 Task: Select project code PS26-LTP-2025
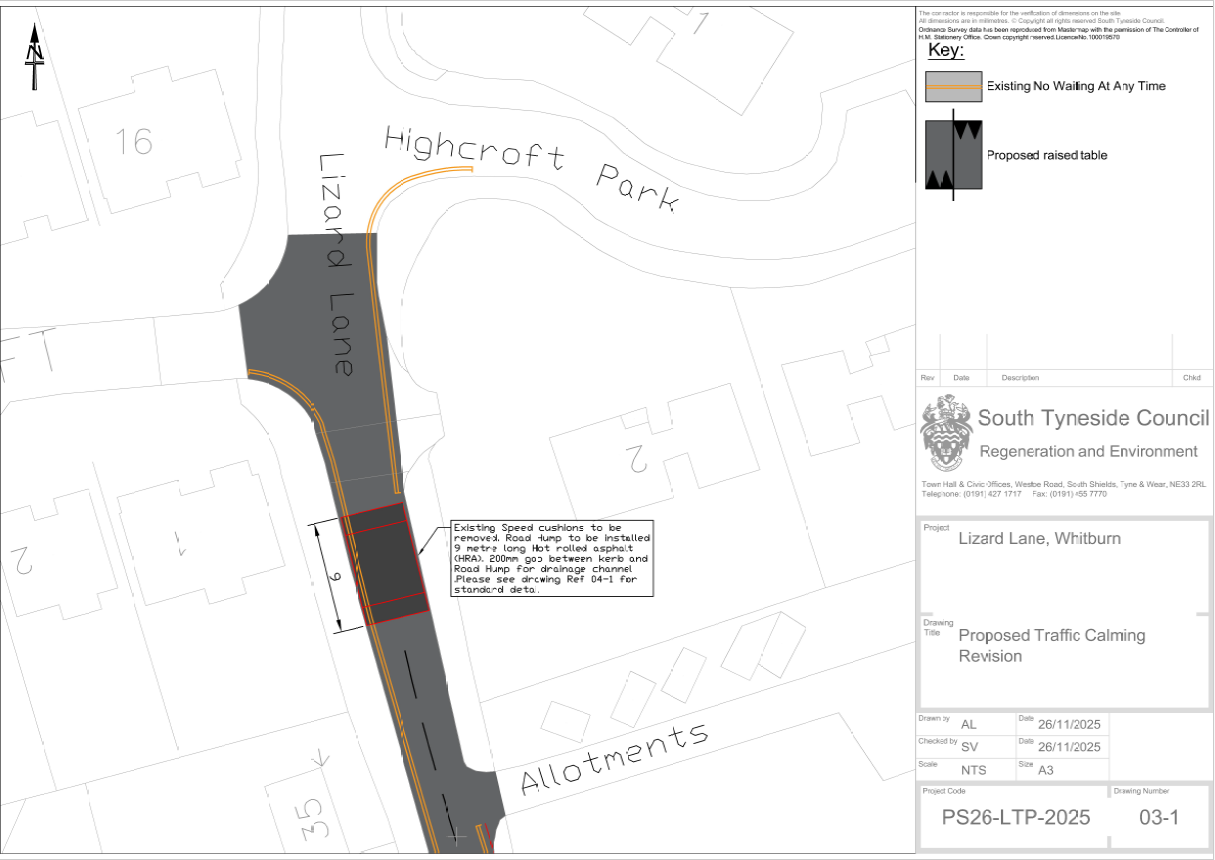[x=1016, y=818]
